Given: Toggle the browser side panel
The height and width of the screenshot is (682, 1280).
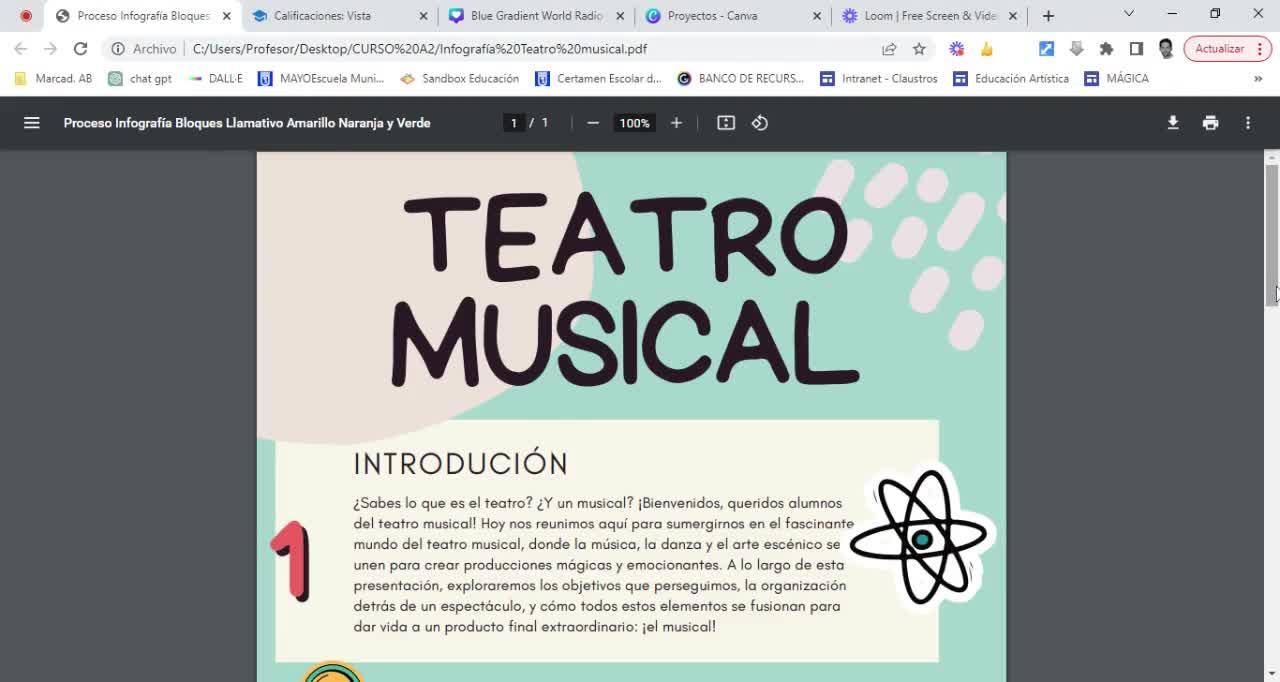Looking at the screenshot, I should click(1136, 48).
